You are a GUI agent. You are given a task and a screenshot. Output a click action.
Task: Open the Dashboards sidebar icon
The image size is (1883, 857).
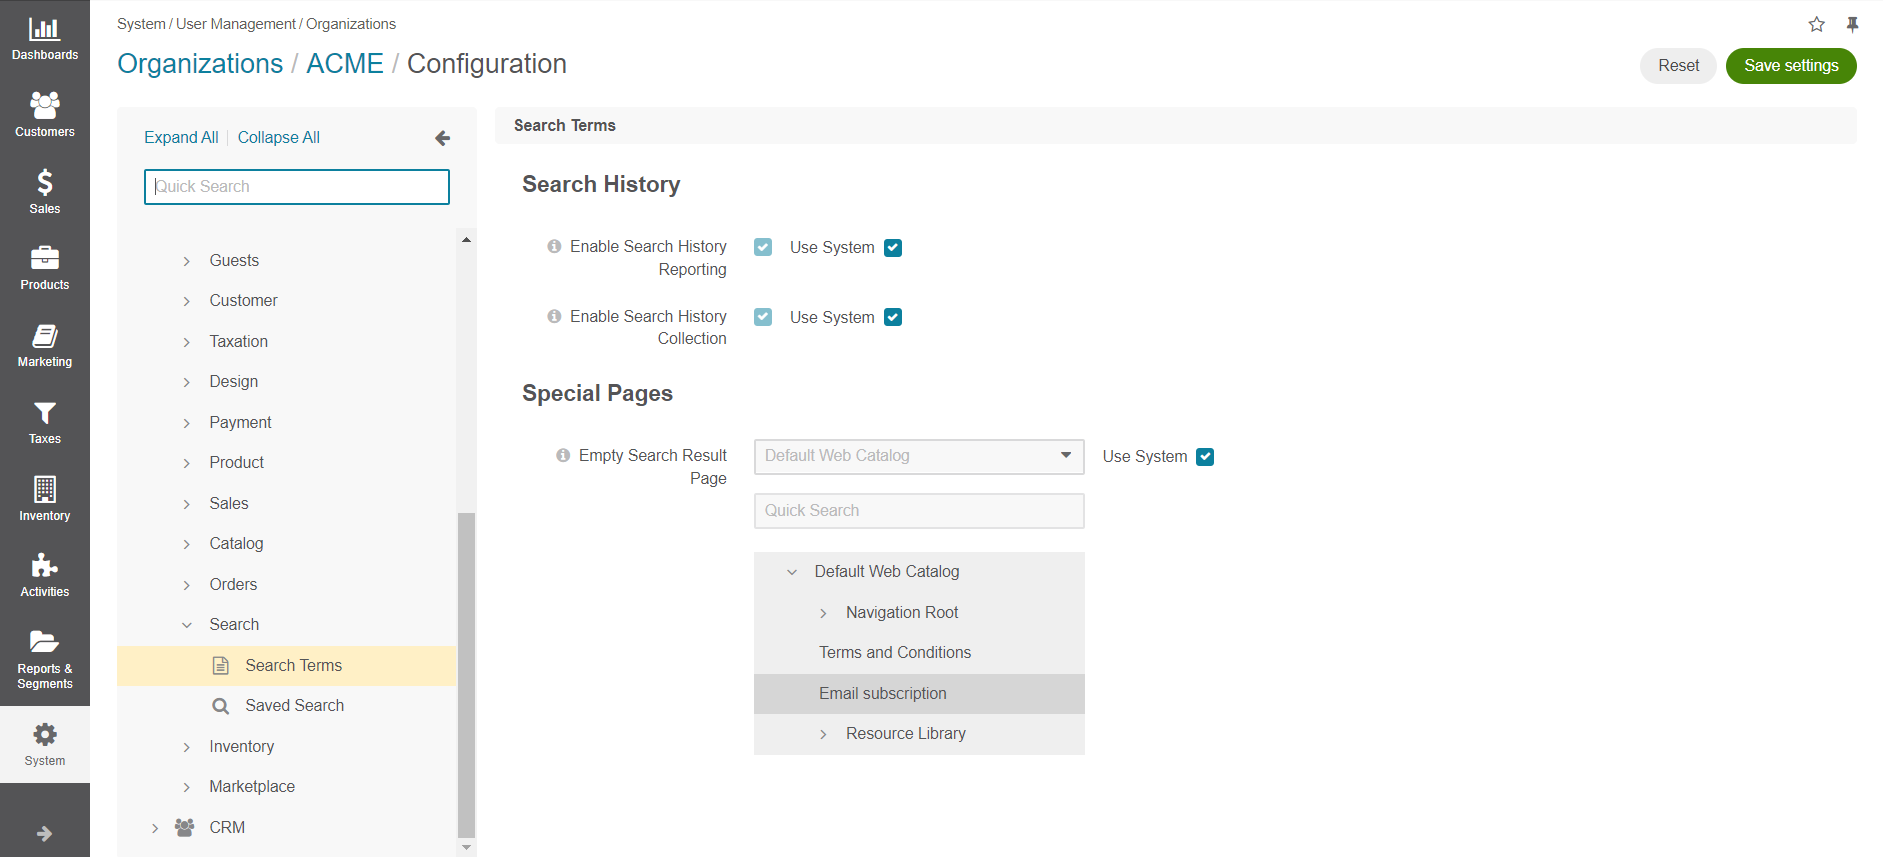[44, 30]
